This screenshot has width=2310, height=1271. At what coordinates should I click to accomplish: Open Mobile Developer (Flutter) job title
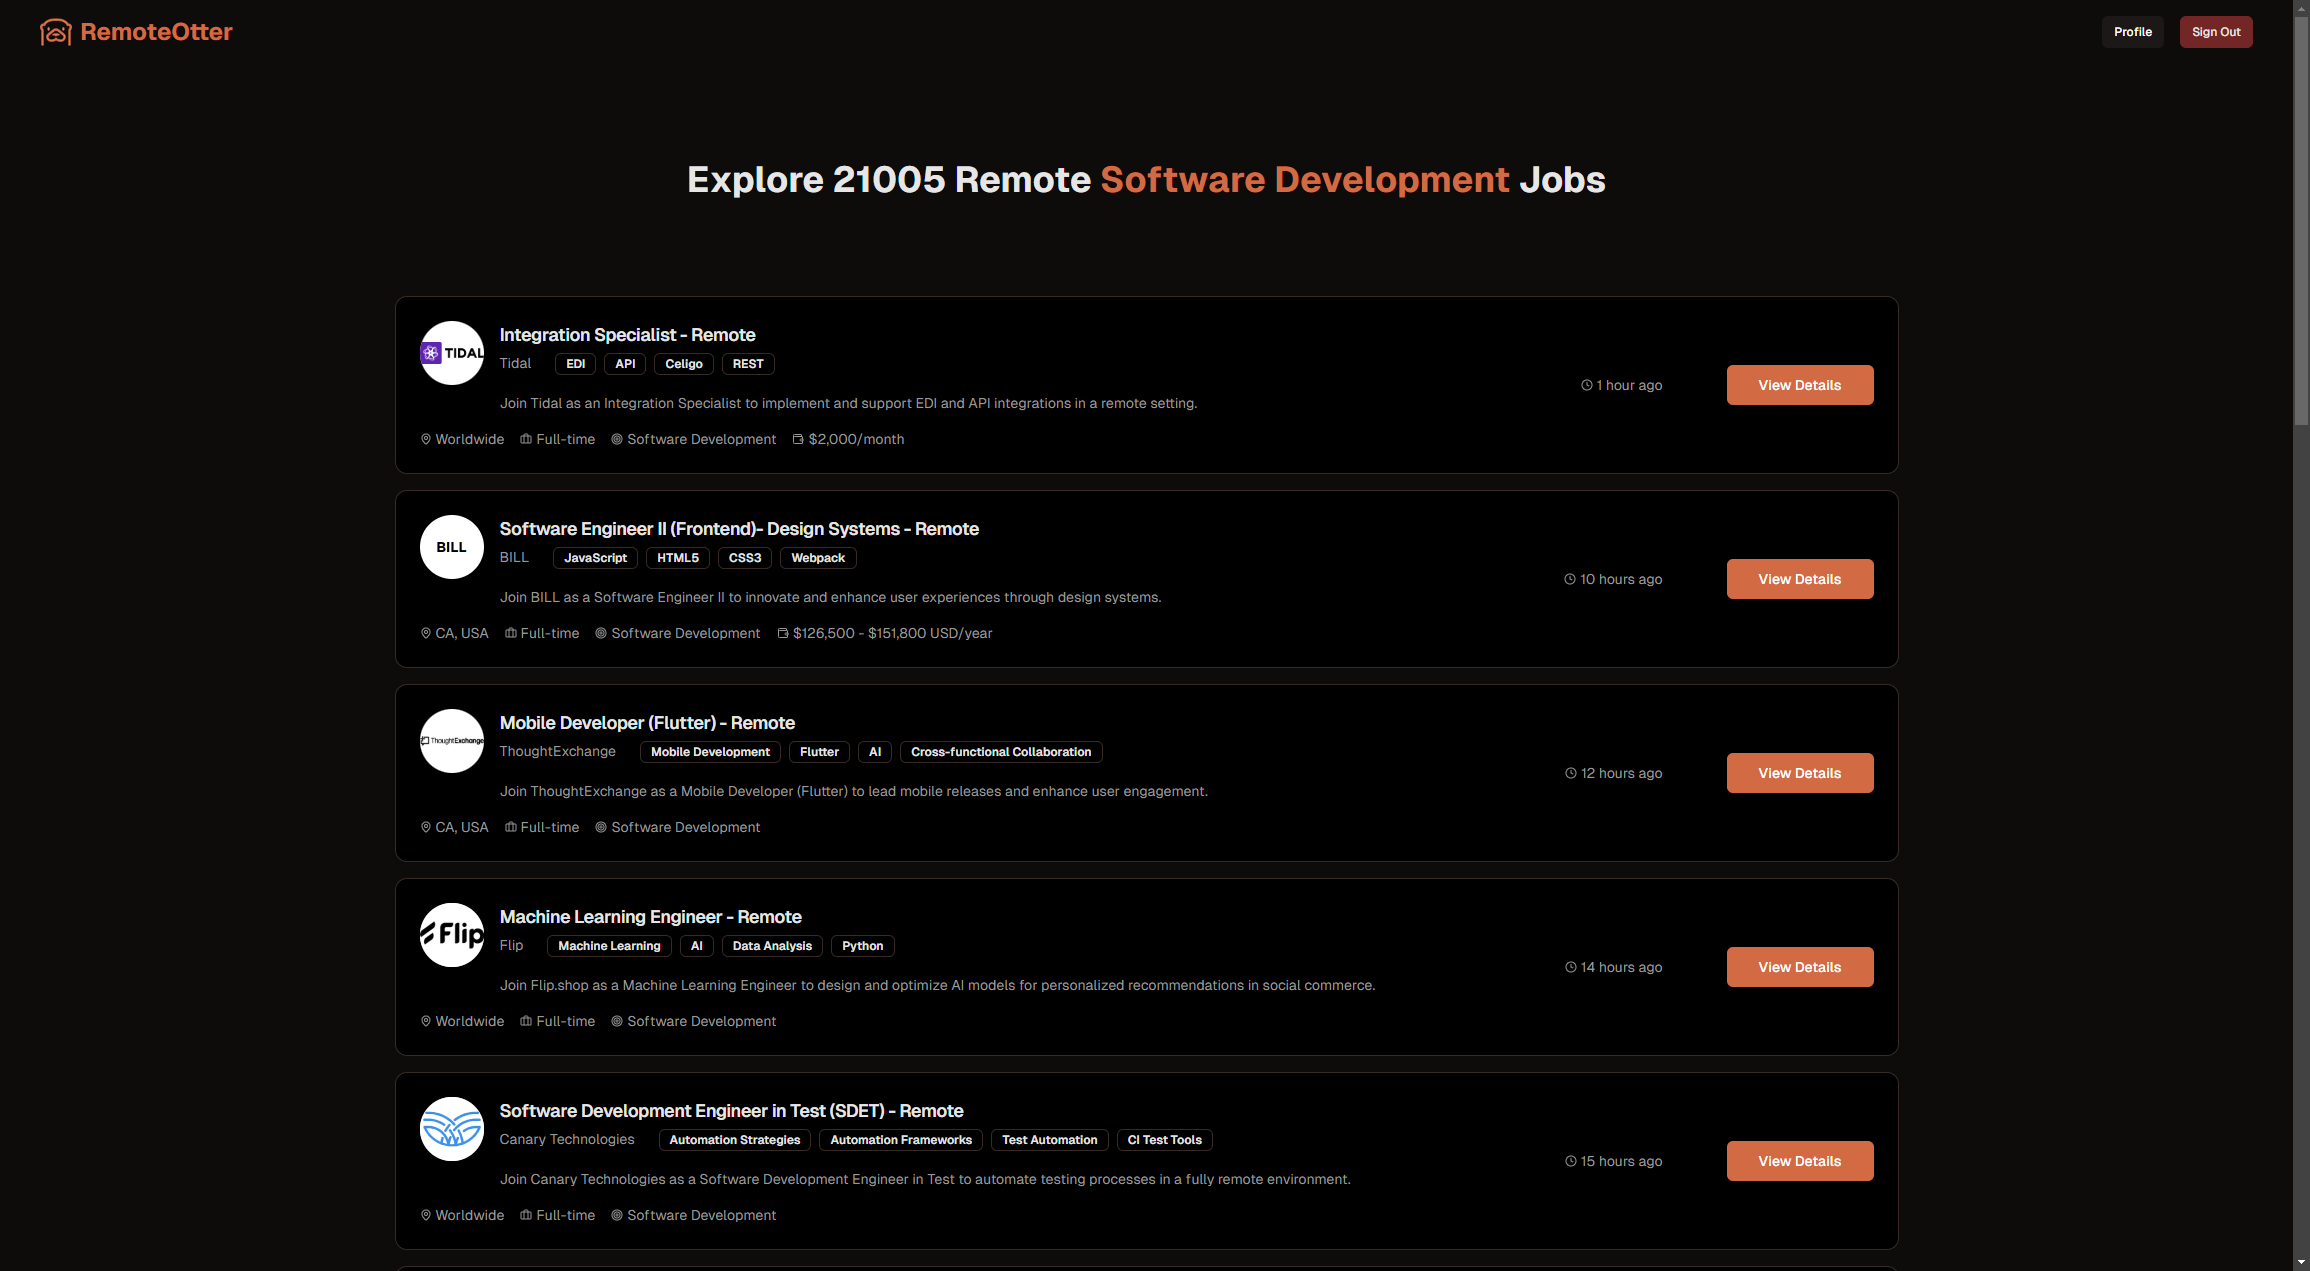click(x=647, y=723)
